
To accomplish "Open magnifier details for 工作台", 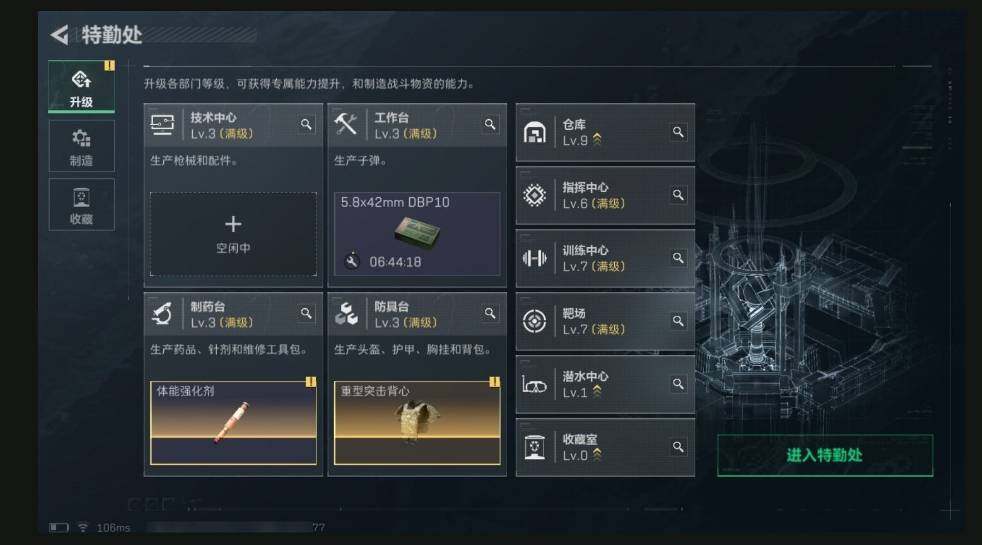I will point(490,124).
